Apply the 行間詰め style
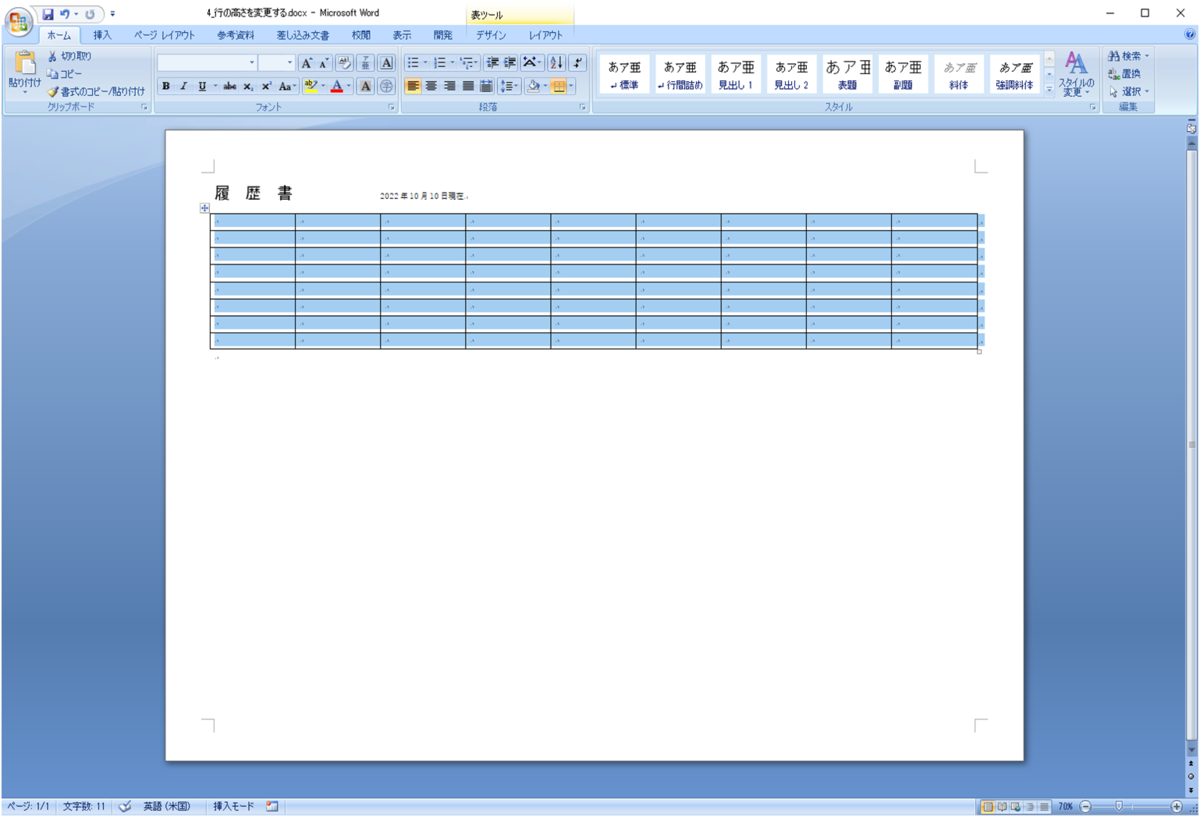The image size is (1200, 817). pyautogui.click(x=680, y=74)
